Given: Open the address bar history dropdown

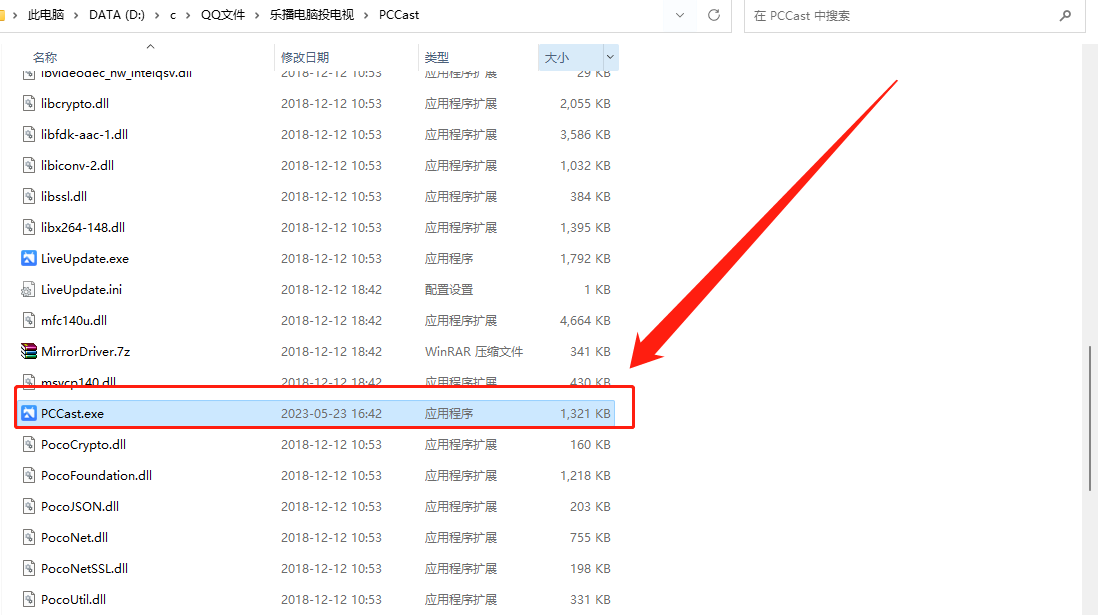Looking at the screenshot, I should (x=680, y=15).
